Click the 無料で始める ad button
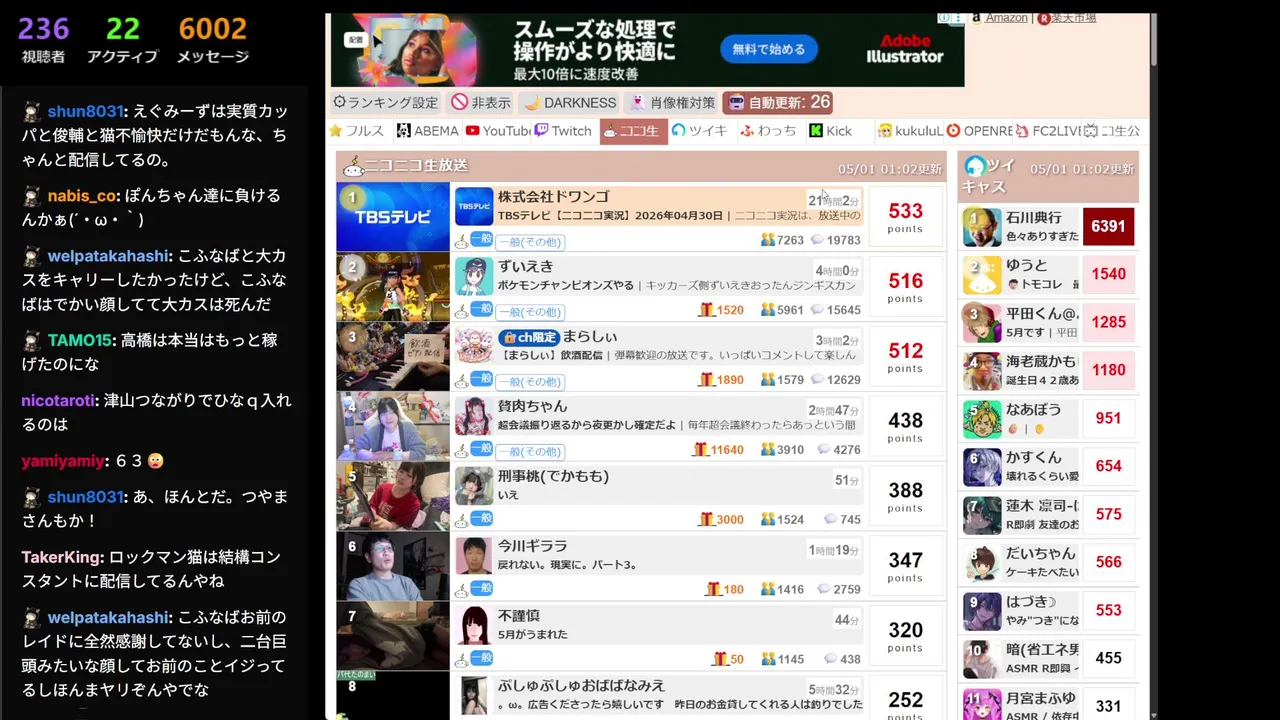1280x720 pixels. (x=768, y=49)
